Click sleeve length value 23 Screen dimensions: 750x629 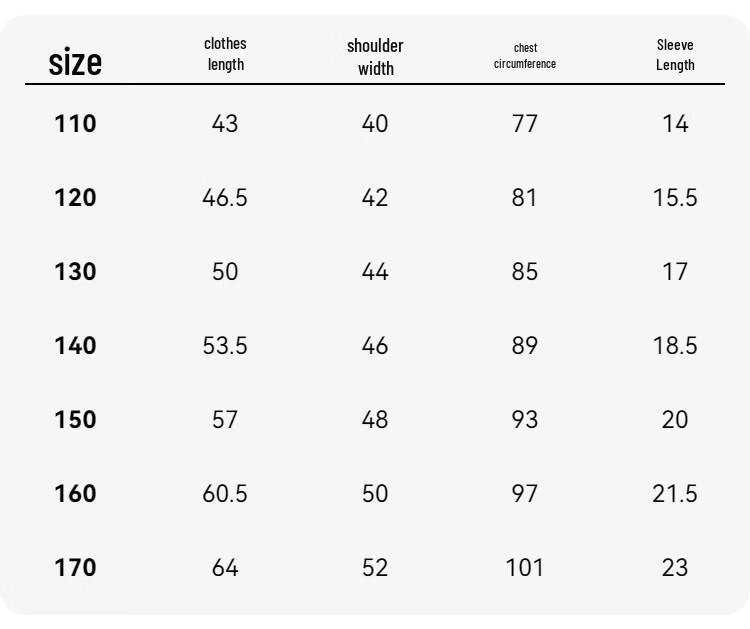pyautogui.click(x=675, y=568)
